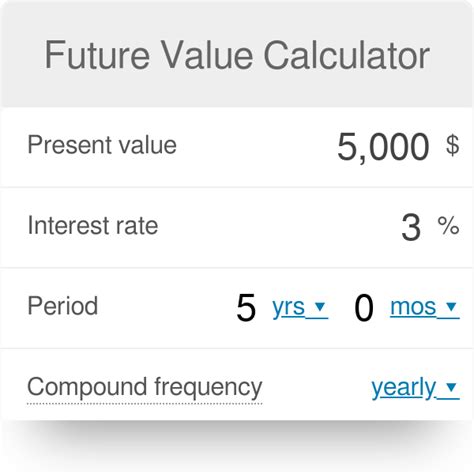Viewport: 474px width, 474px height.
Task: Select the mos link text
Action: [413, 307]
